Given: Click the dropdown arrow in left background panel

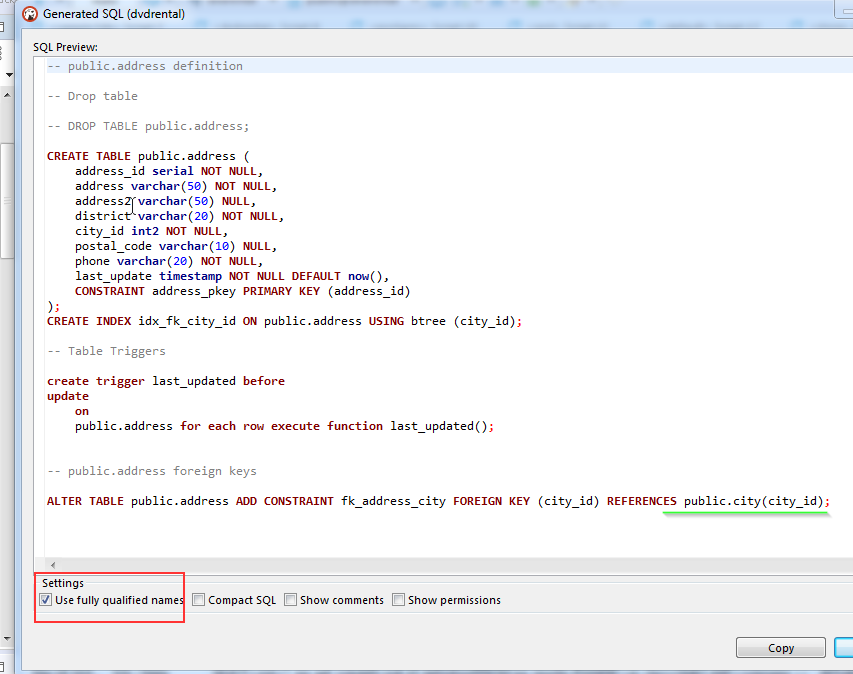Looking at the screenshot, I should click(9, 75).
